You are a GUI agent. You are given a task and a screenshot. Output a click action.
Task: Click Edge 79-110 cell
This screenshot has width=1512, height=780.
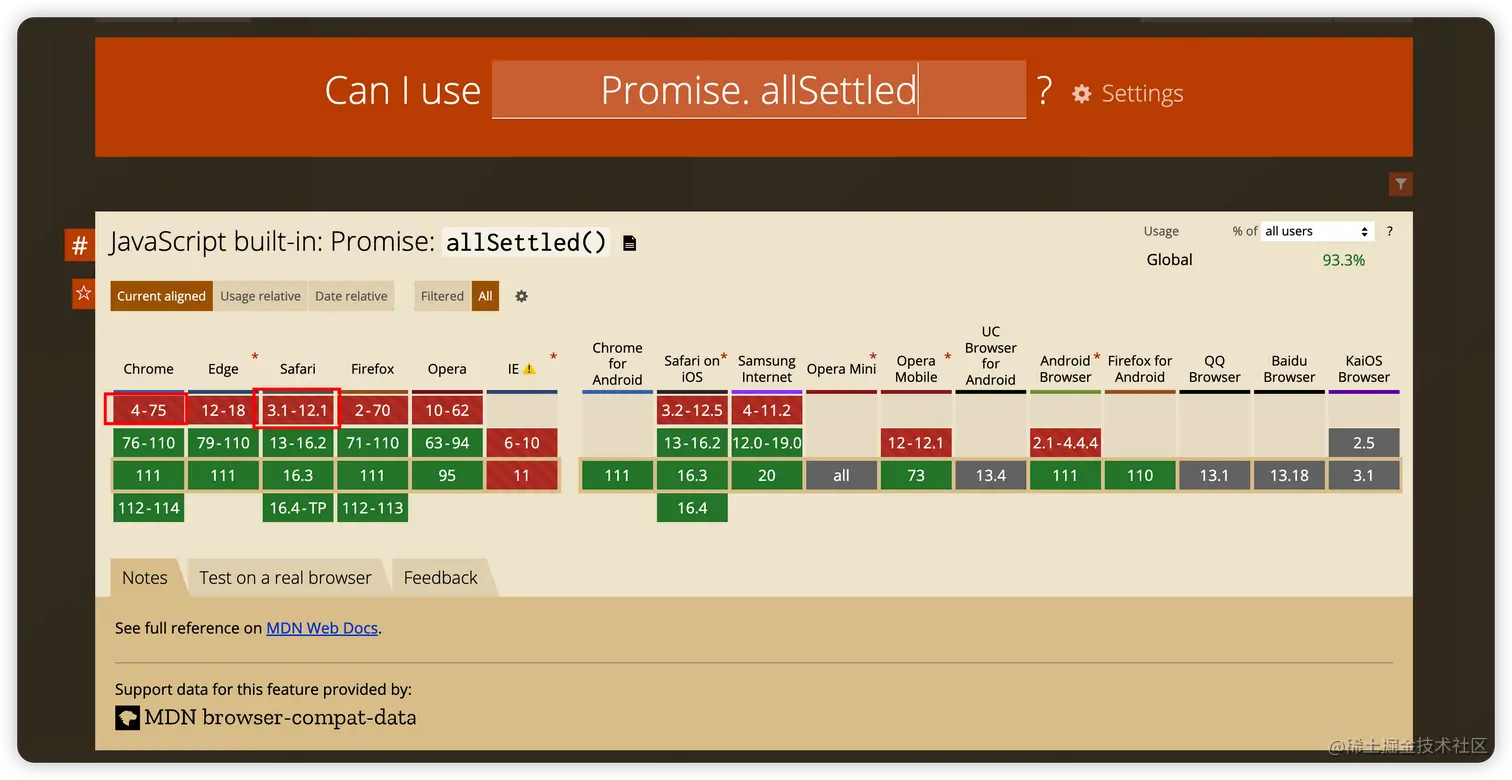pos(223,443)
